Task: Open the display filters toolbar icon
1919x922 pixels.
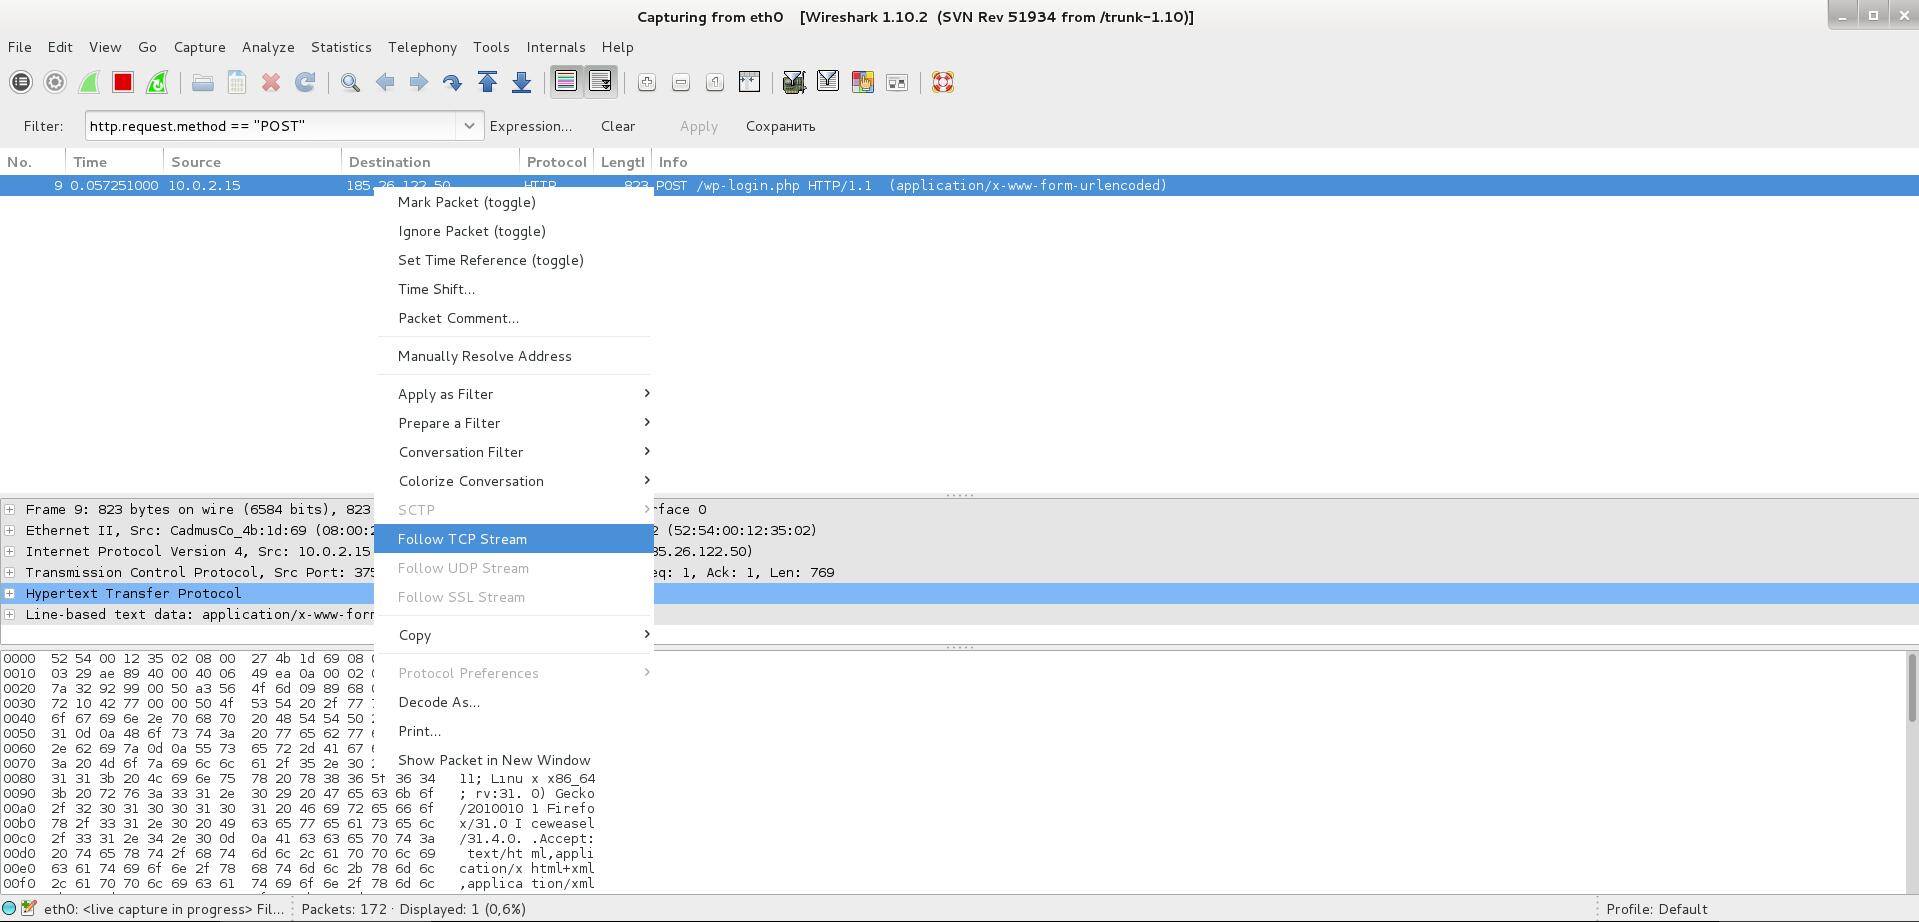Action: 828,83
